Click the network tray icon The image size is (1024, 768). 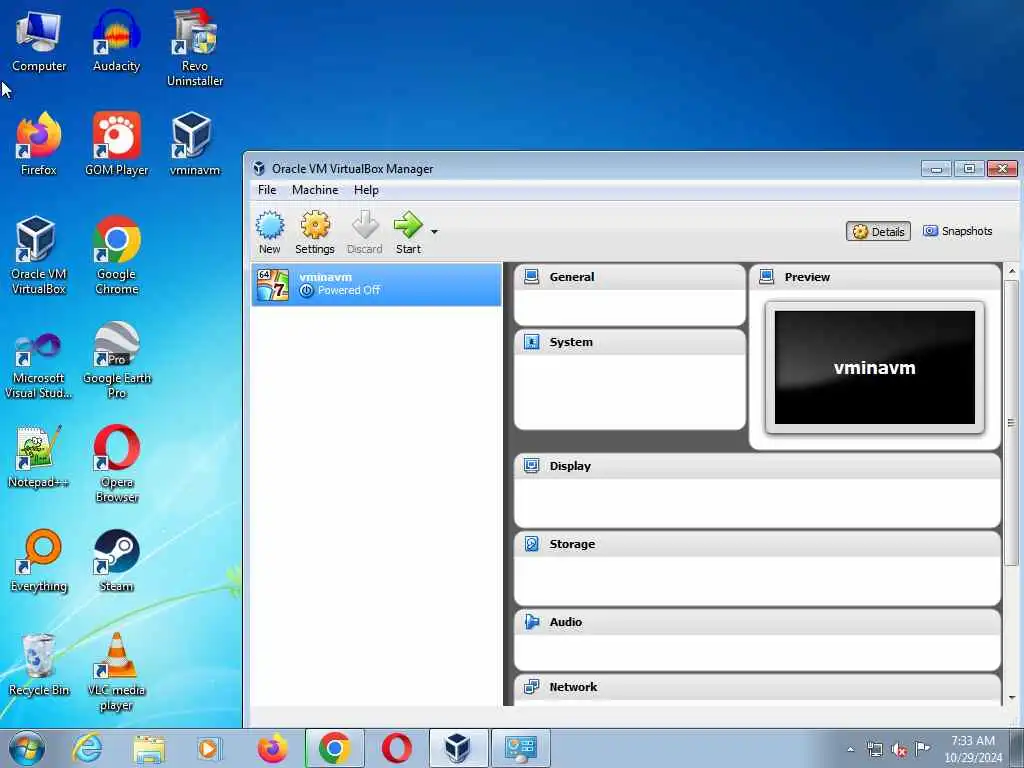tap(874, 749)
